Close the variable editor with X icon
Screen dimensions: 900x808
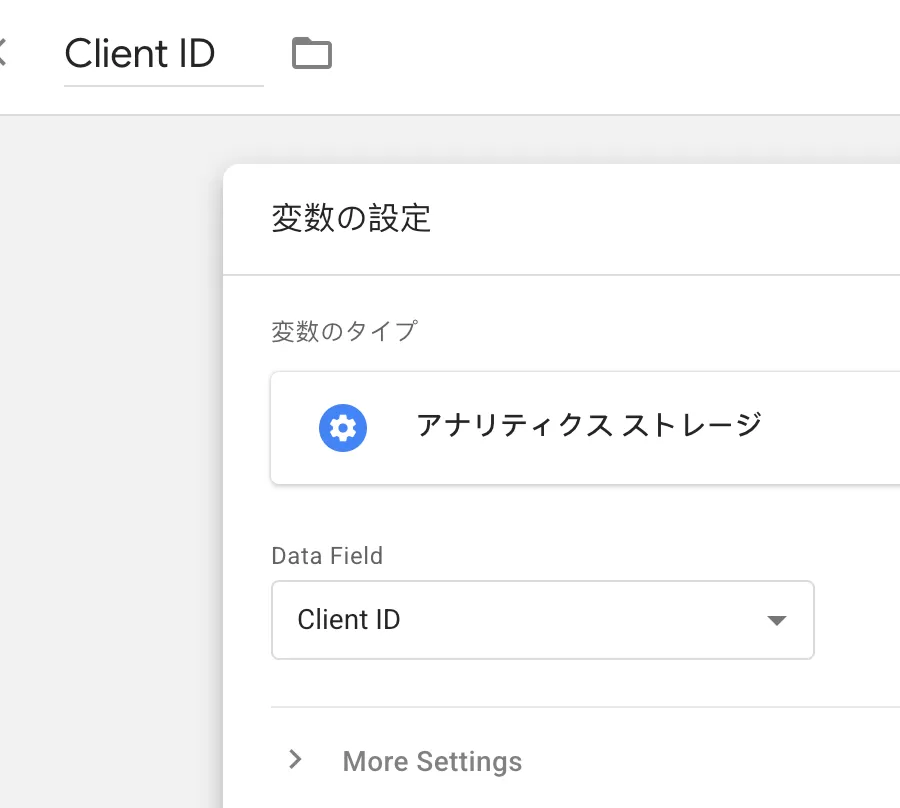pyautogui.click(x=2, y=52)
